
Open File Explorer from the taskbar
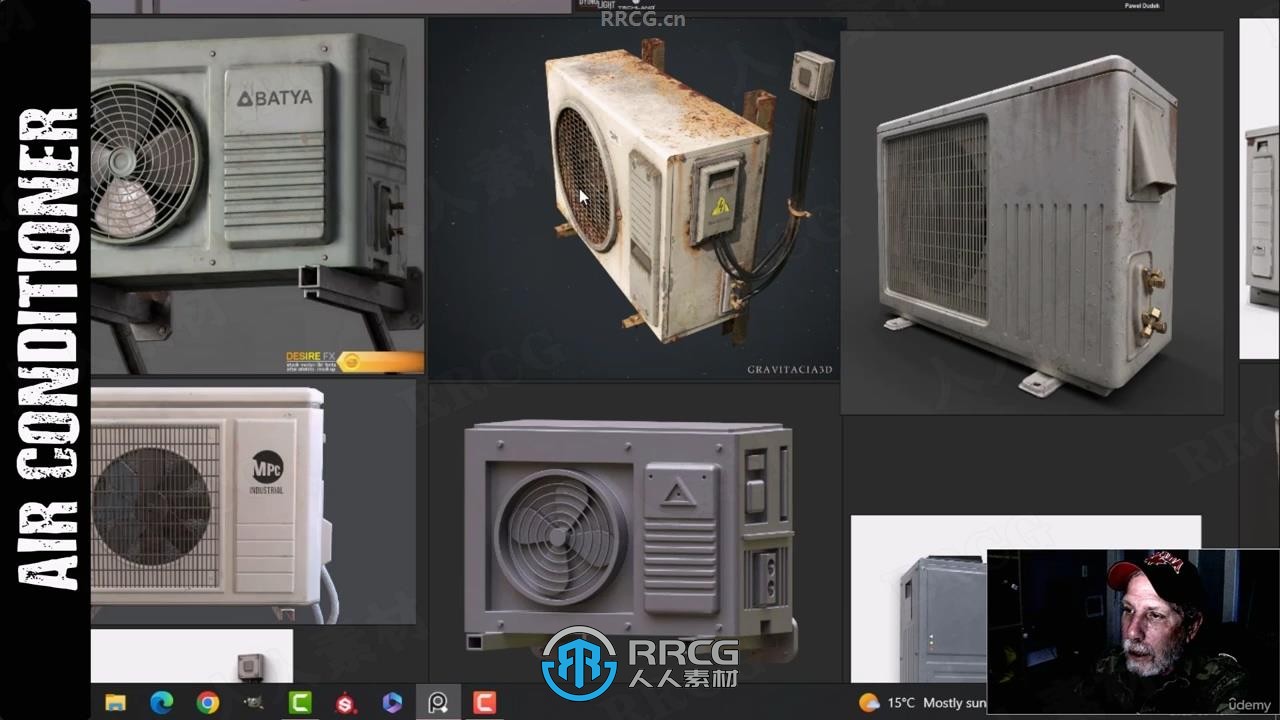click(115, 703)
